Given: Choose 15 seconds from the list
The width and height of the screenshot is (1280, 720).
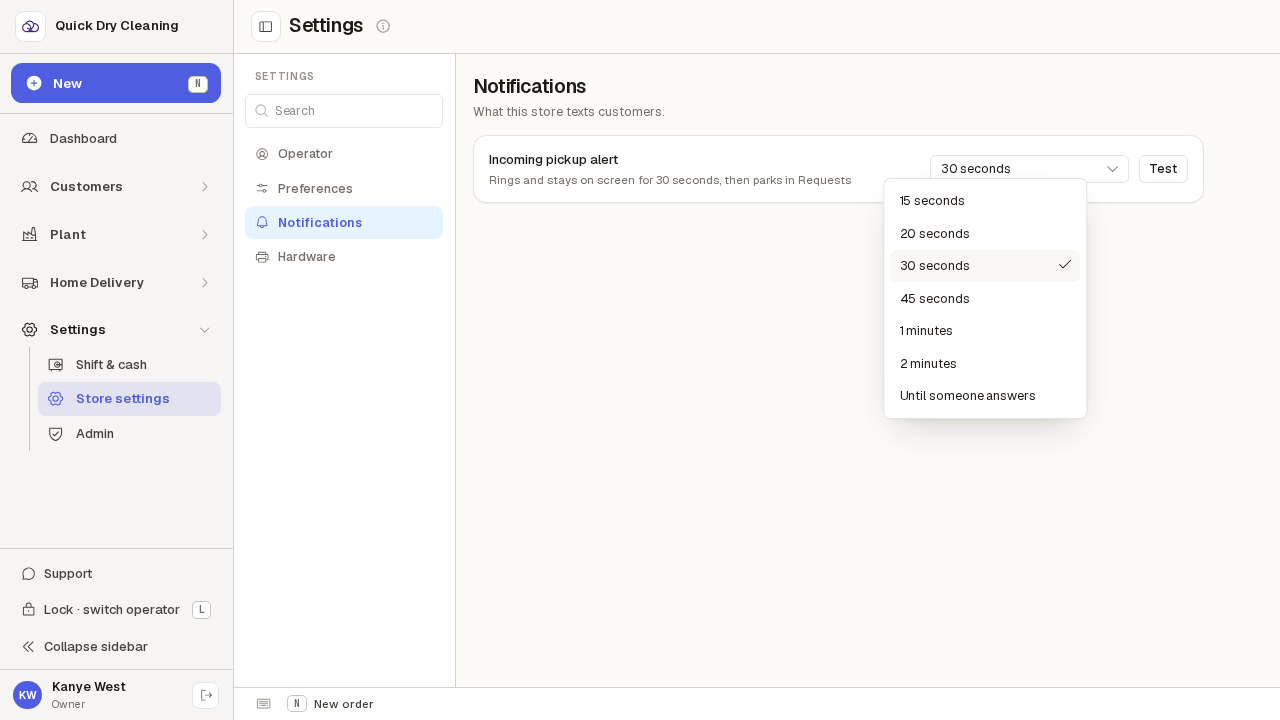Looking at the screenshot, I should pos(985,201).
